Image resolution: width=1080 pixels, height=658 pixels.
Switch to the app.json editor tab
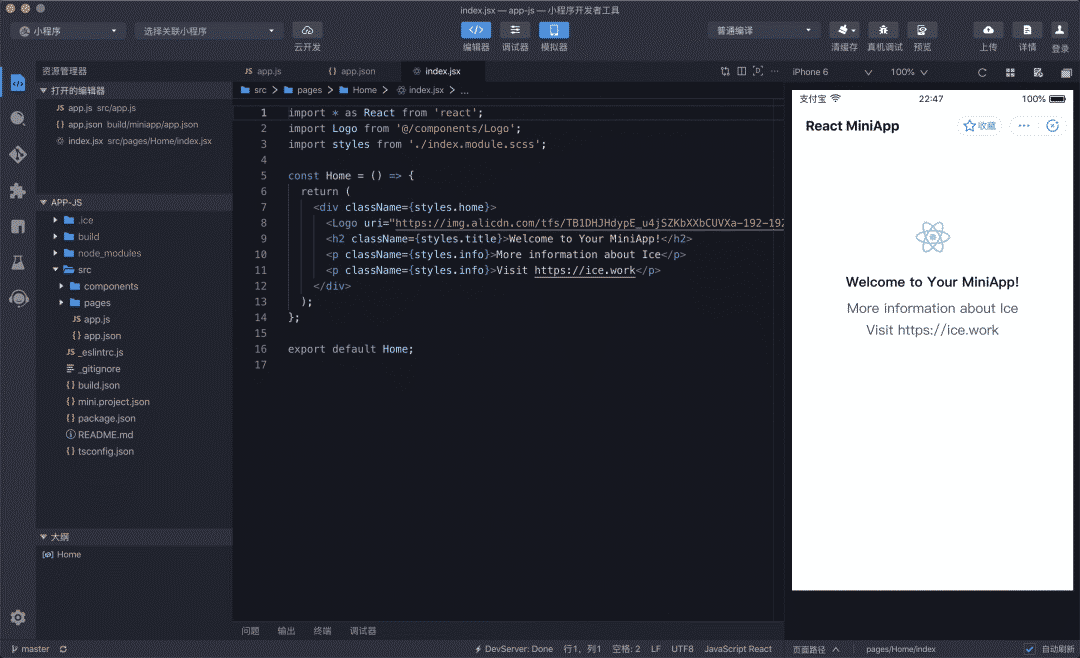click(357, 72)
